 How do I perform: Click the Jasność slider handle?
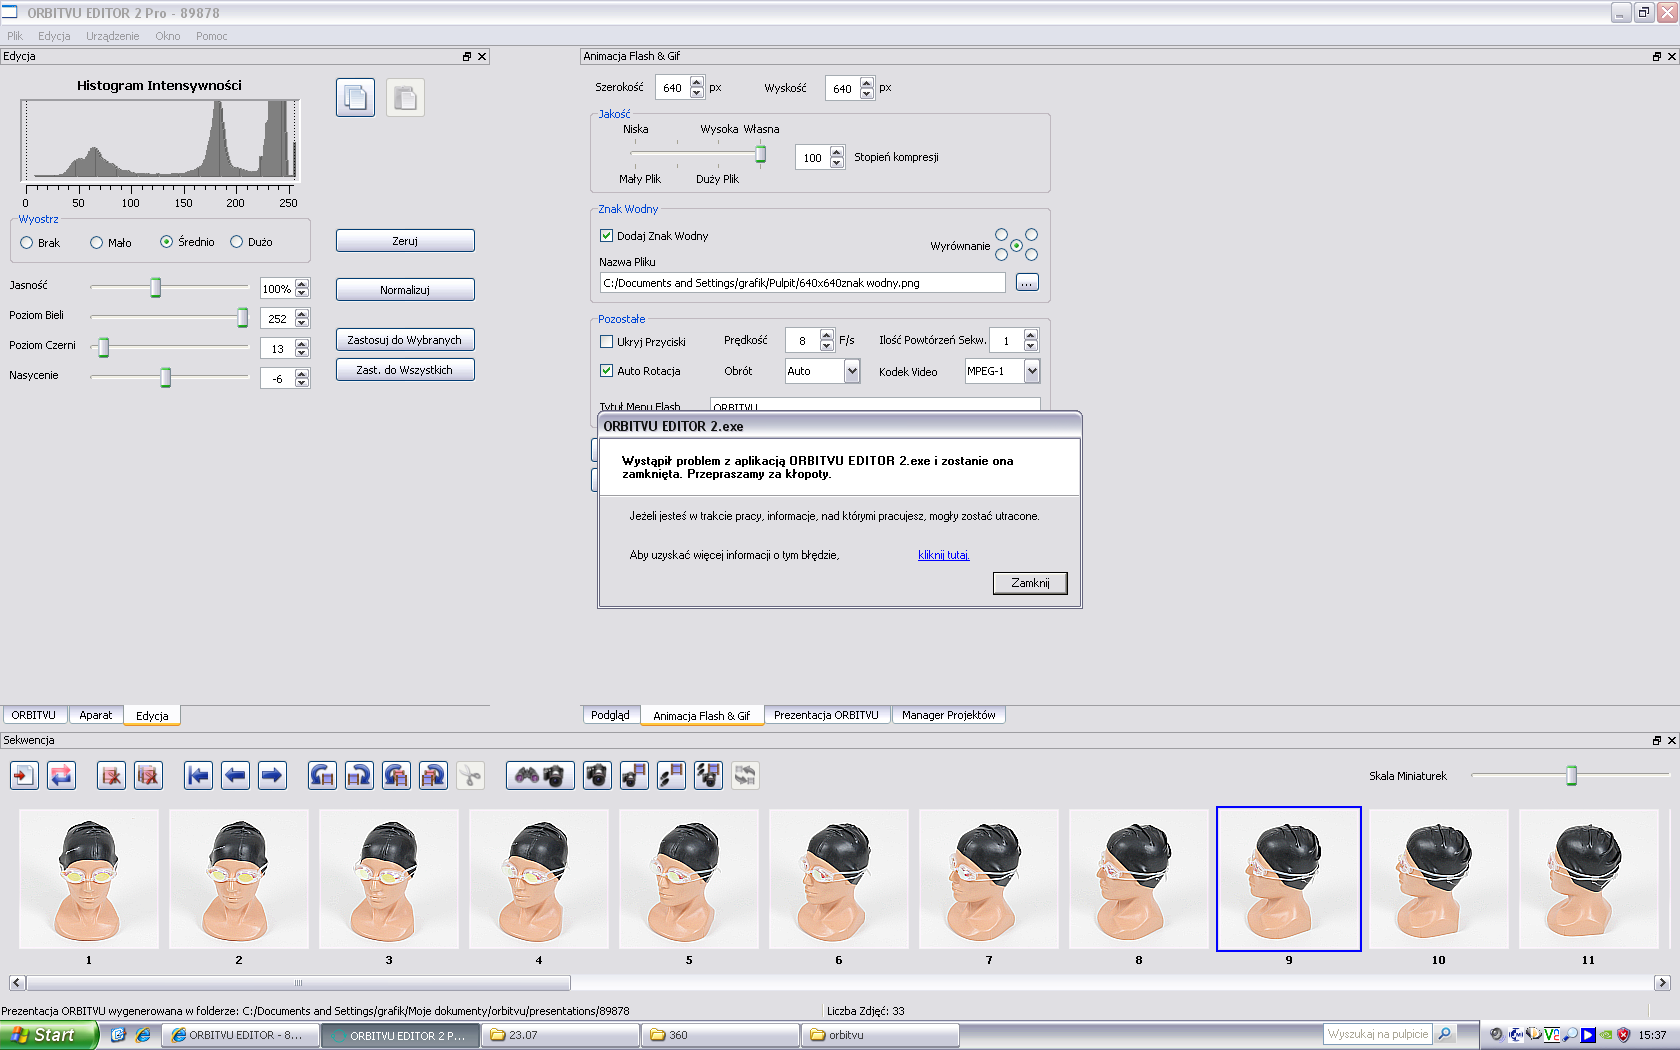point(156,288)
